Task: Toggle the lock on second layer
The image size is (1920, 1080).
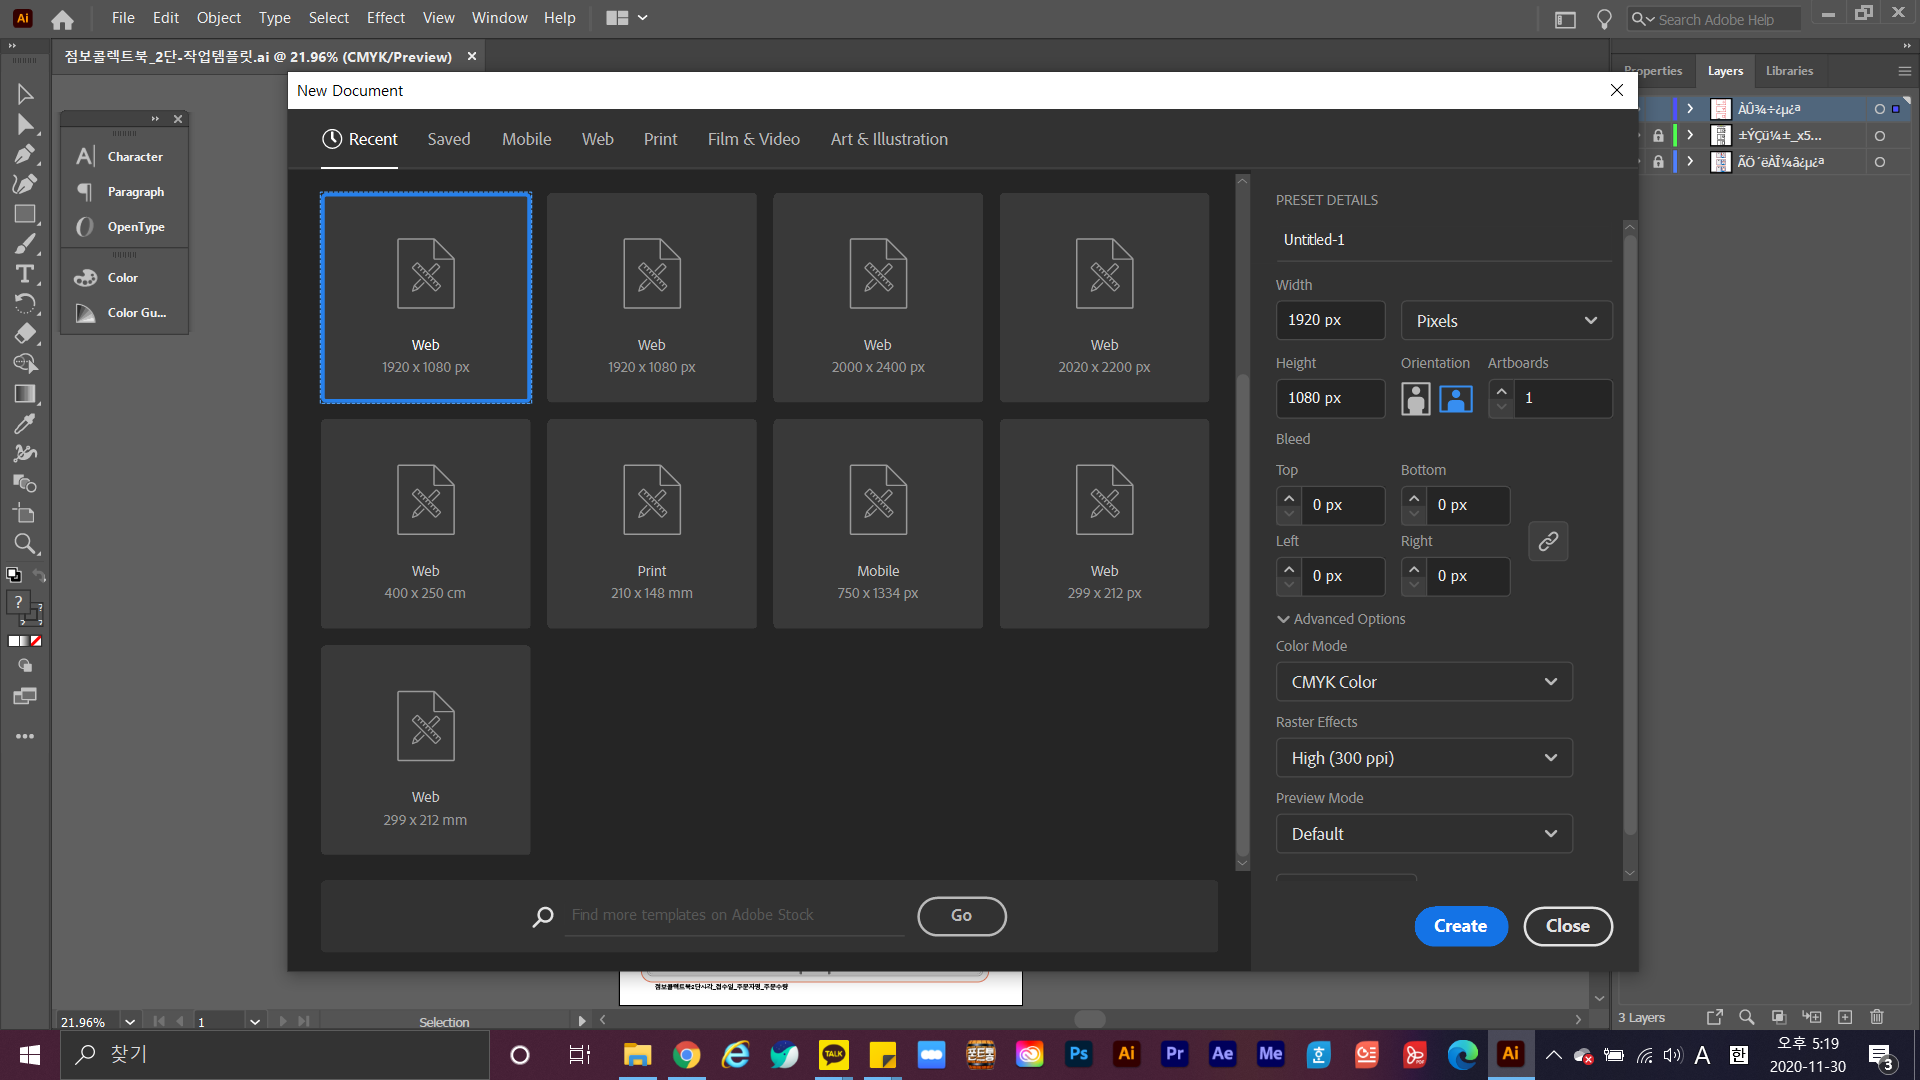Action: click(x=1658, y=135)
